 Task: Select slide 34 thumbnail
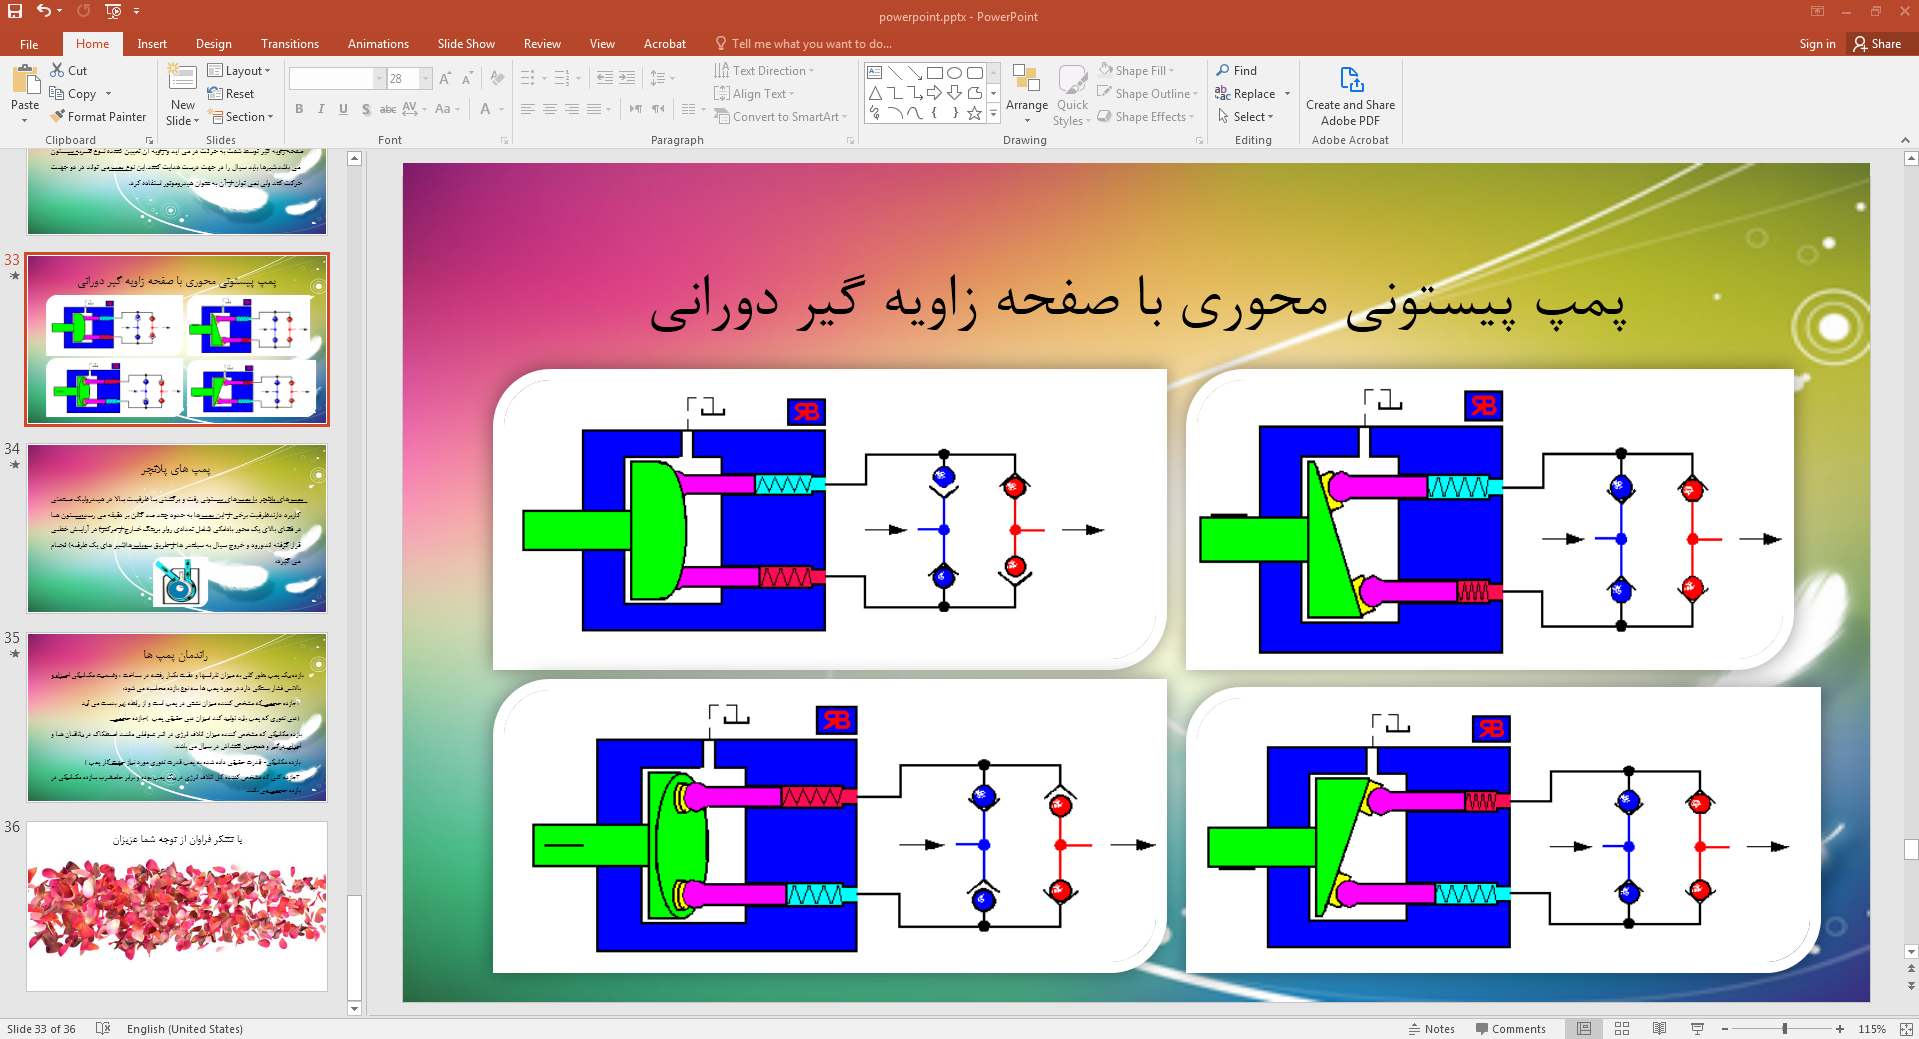(177, 528)
